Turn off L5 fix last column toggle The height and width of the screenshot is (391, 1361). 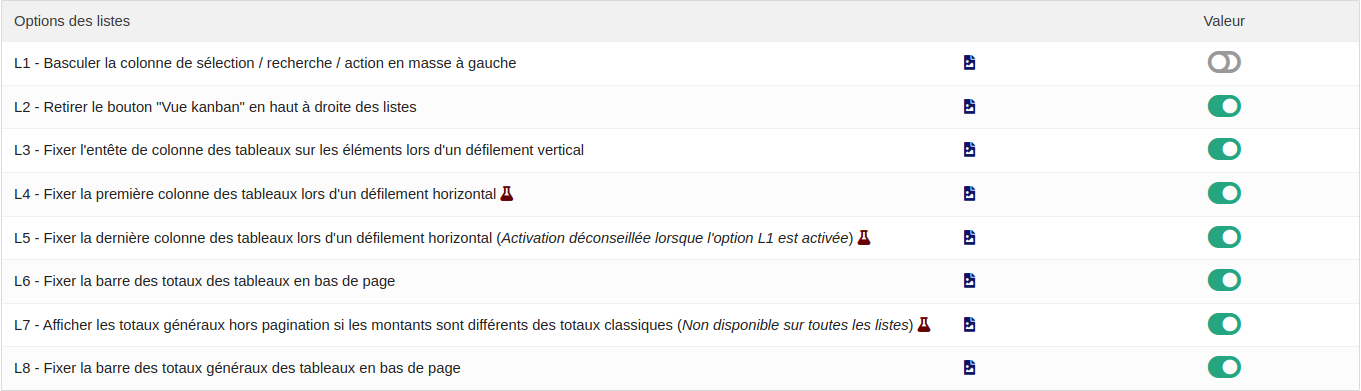click(x=1224, y=237)
